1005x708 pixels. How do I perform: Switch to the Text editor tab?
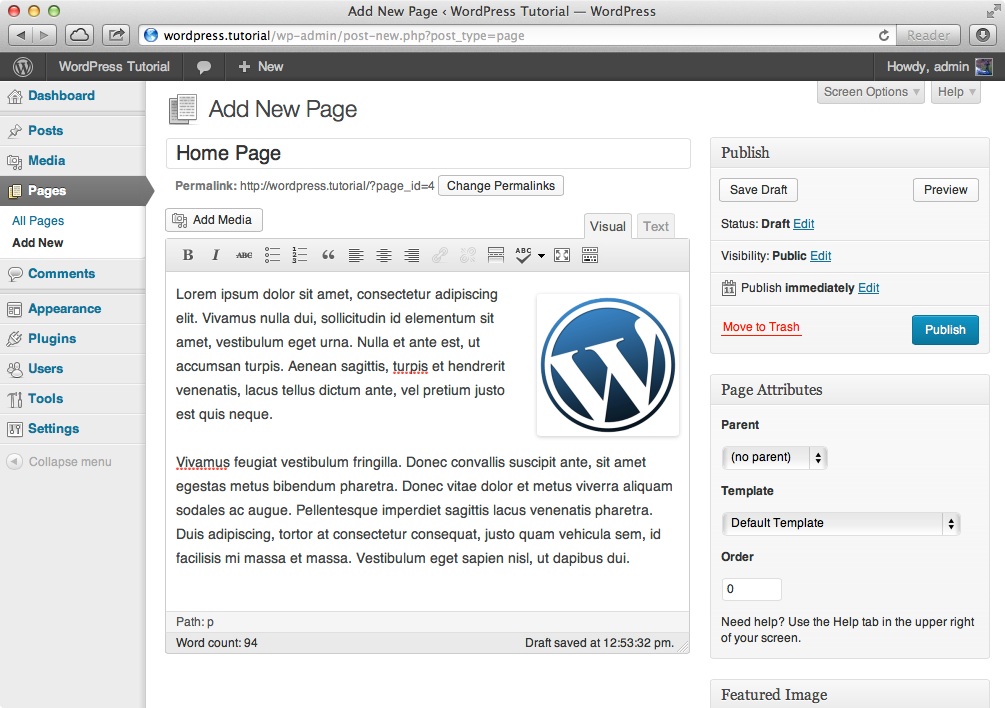point(656,226)
